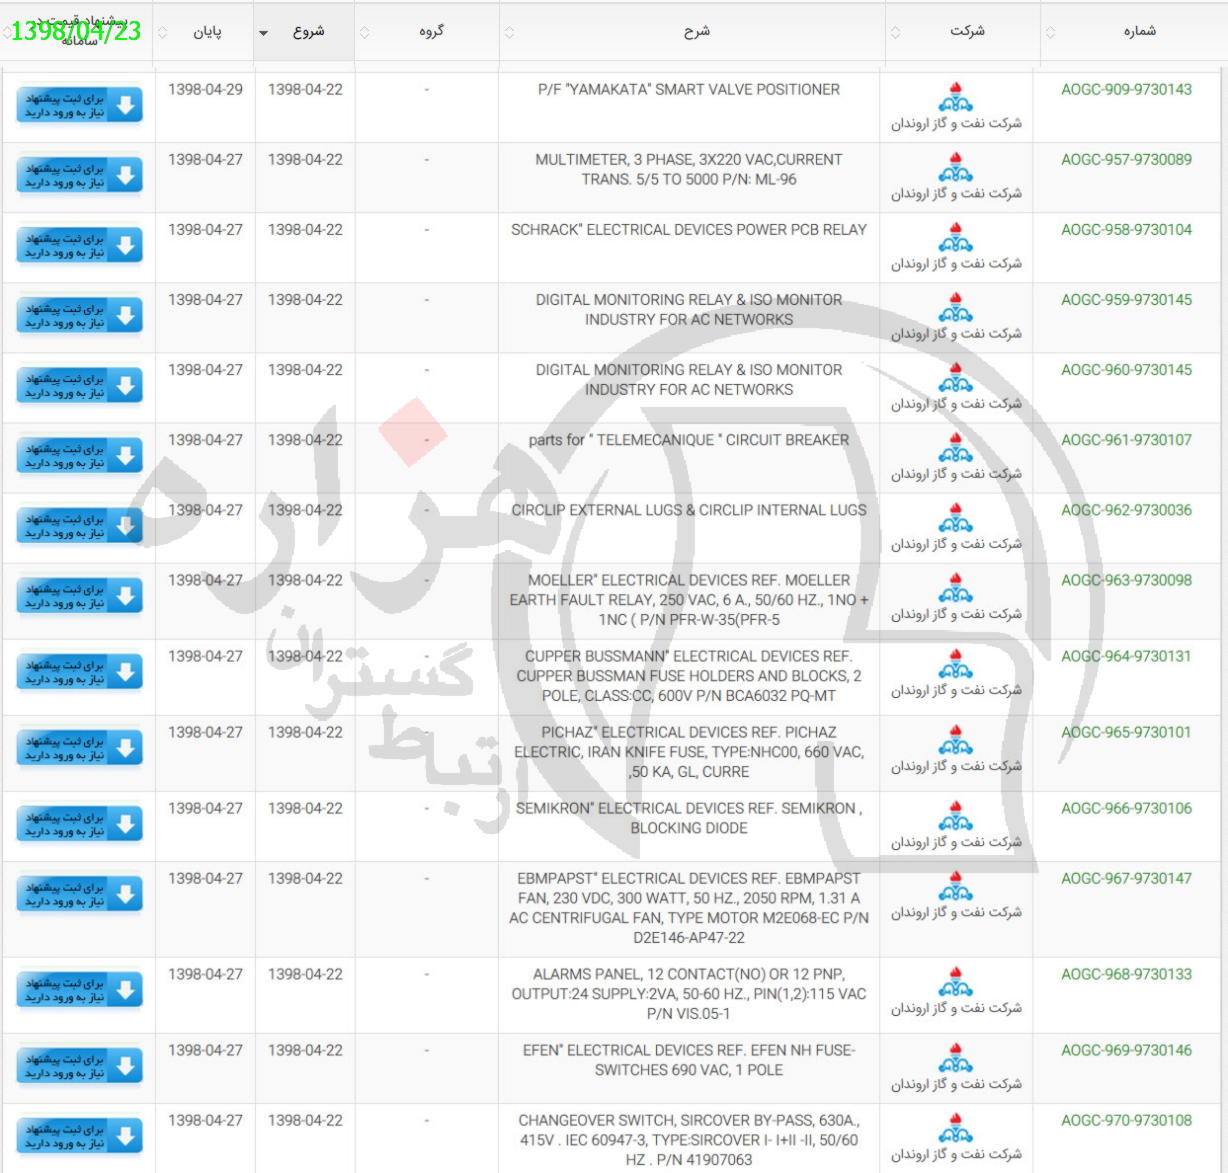Viewport: 1228px width, 1173px height.
Task: Click company logo in AOGC-961-9730107 row
Action: tap(955, 448)
